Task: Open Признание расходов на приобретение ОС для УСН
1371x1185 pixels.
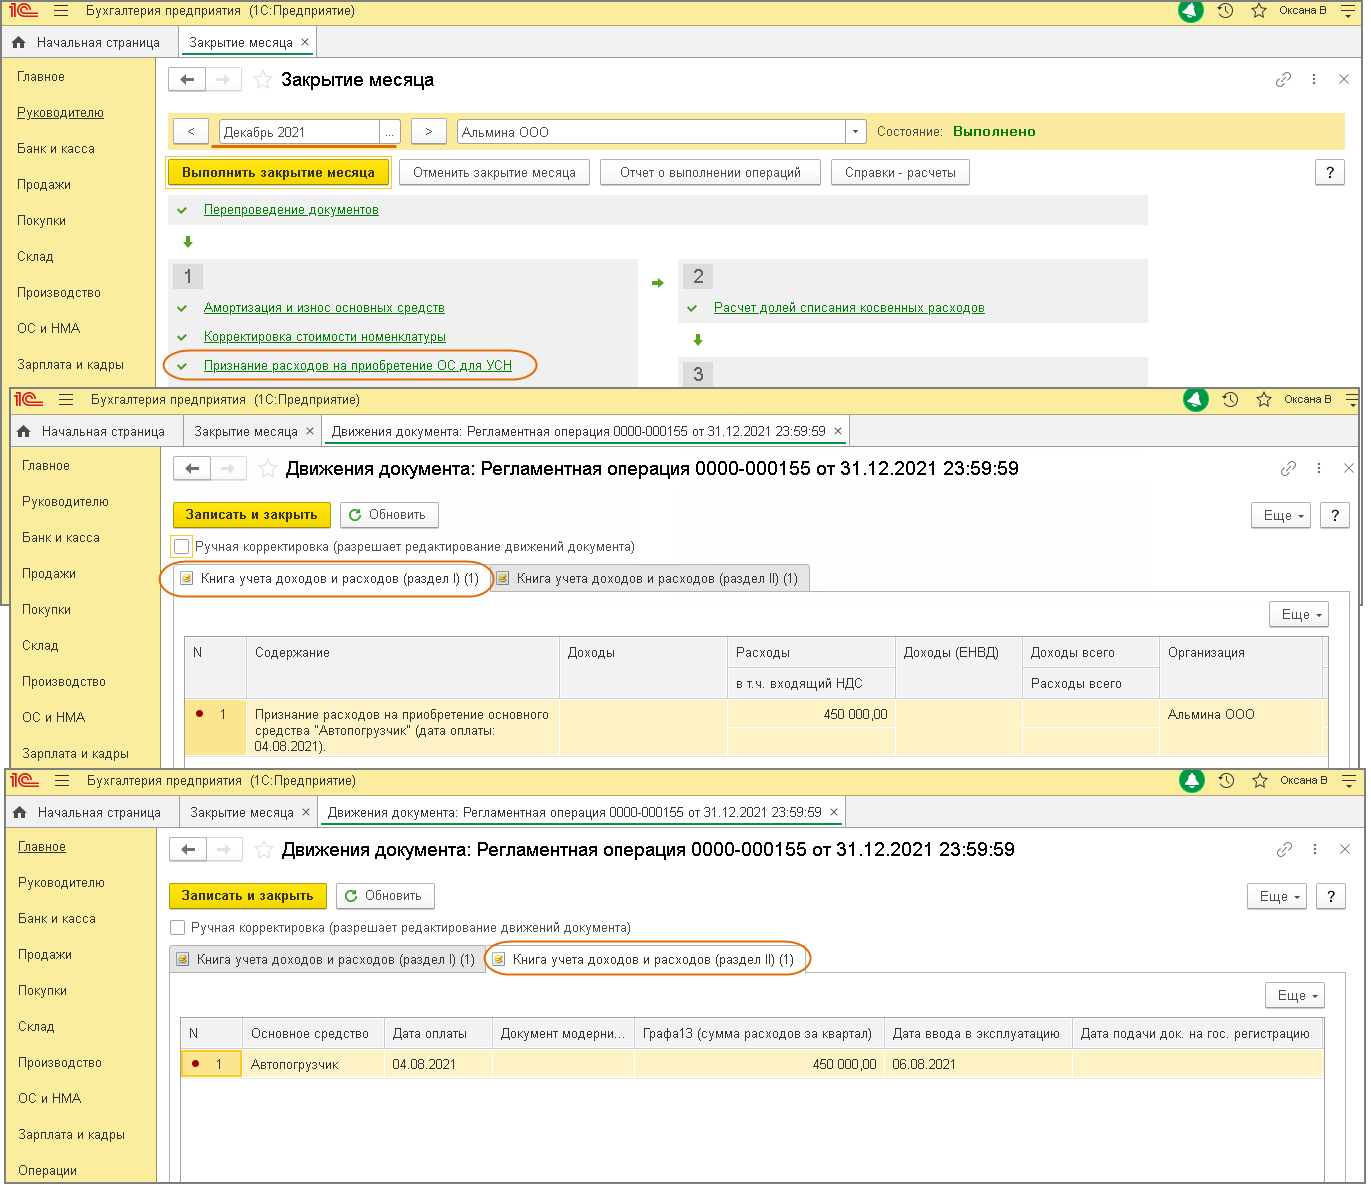Action: pos(358,366)
